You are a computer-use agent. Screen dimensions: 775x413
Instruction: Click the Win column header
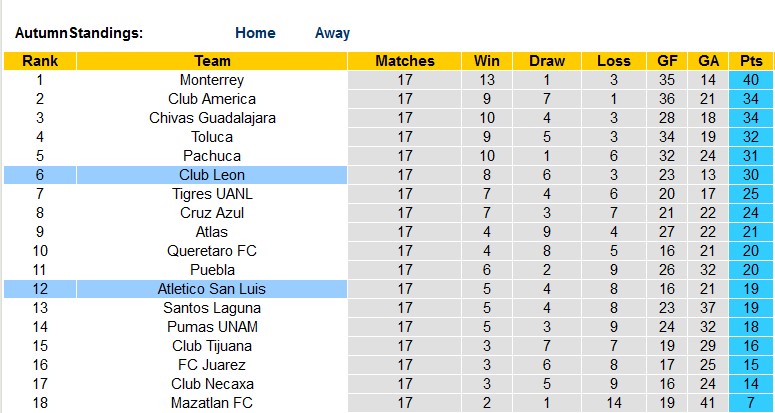coord(487,61)
